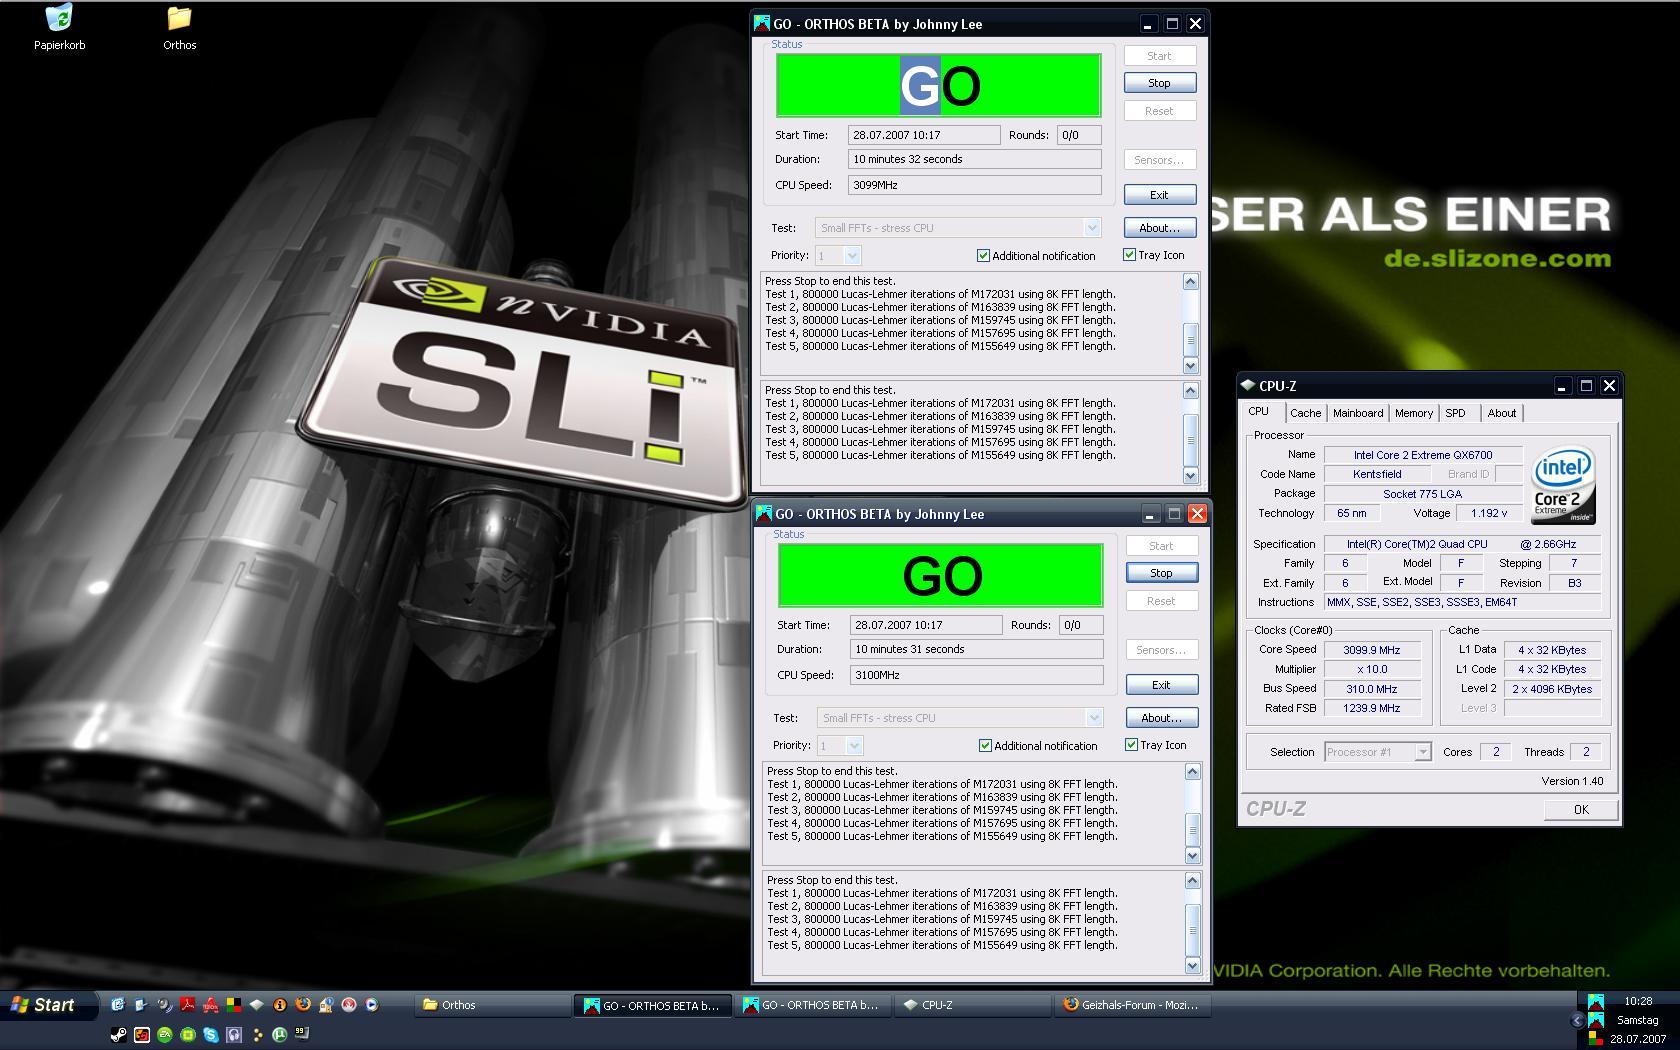The image size is (1680, 1050).
Task: Click the speaker quick launch icon
Action: click(164, 1004)
